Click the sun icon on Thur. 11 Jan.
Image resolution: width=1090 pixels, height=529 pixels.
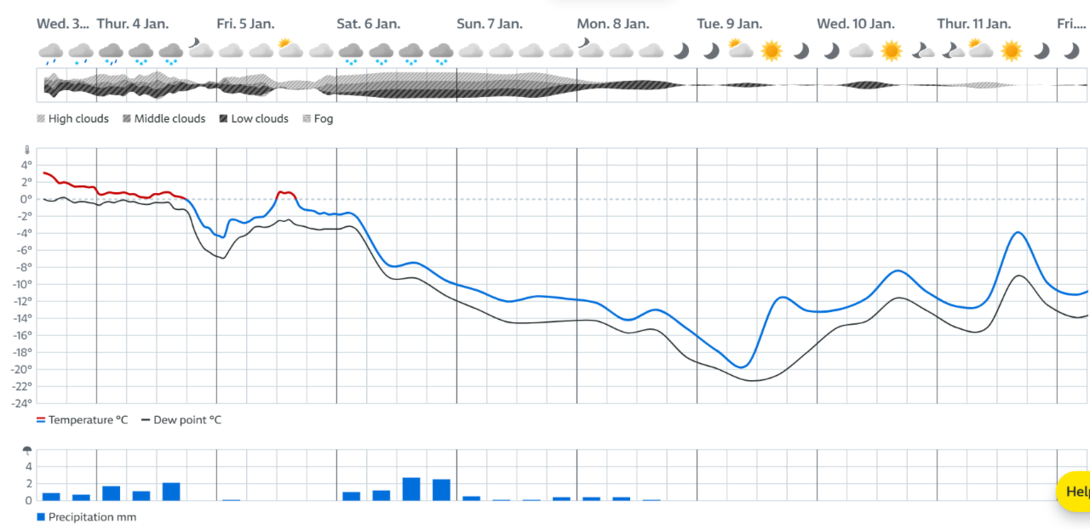coord(1011,51)
